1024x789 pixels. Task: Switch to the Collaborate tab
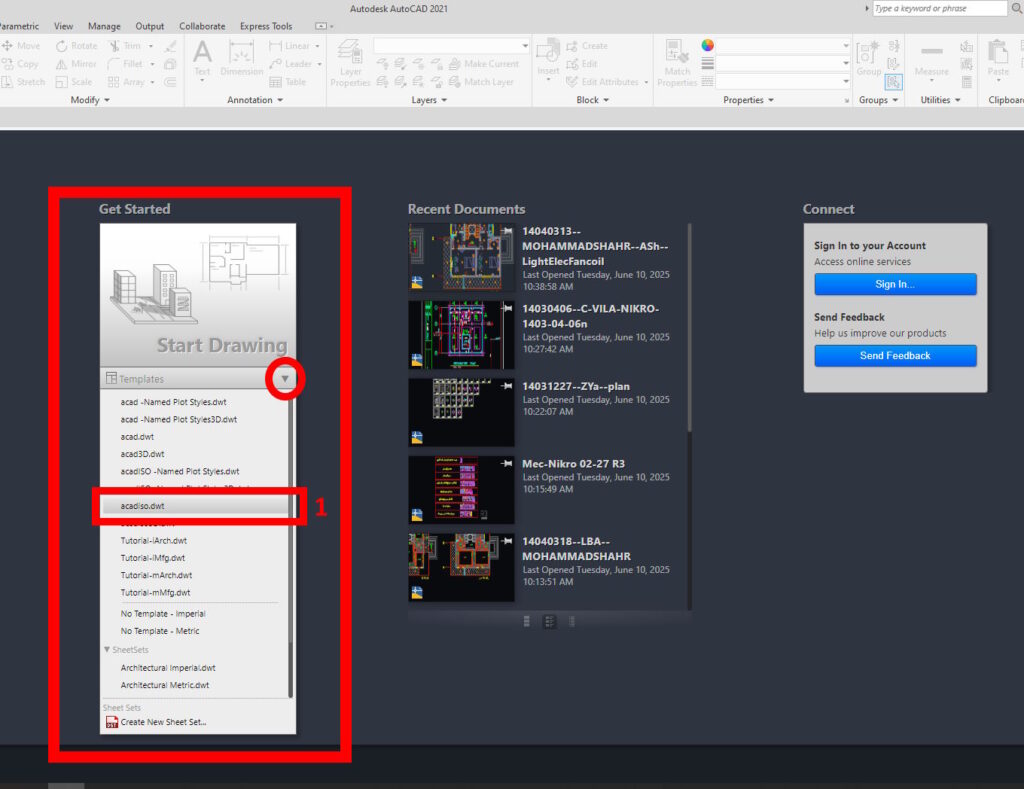click(202, 26)
